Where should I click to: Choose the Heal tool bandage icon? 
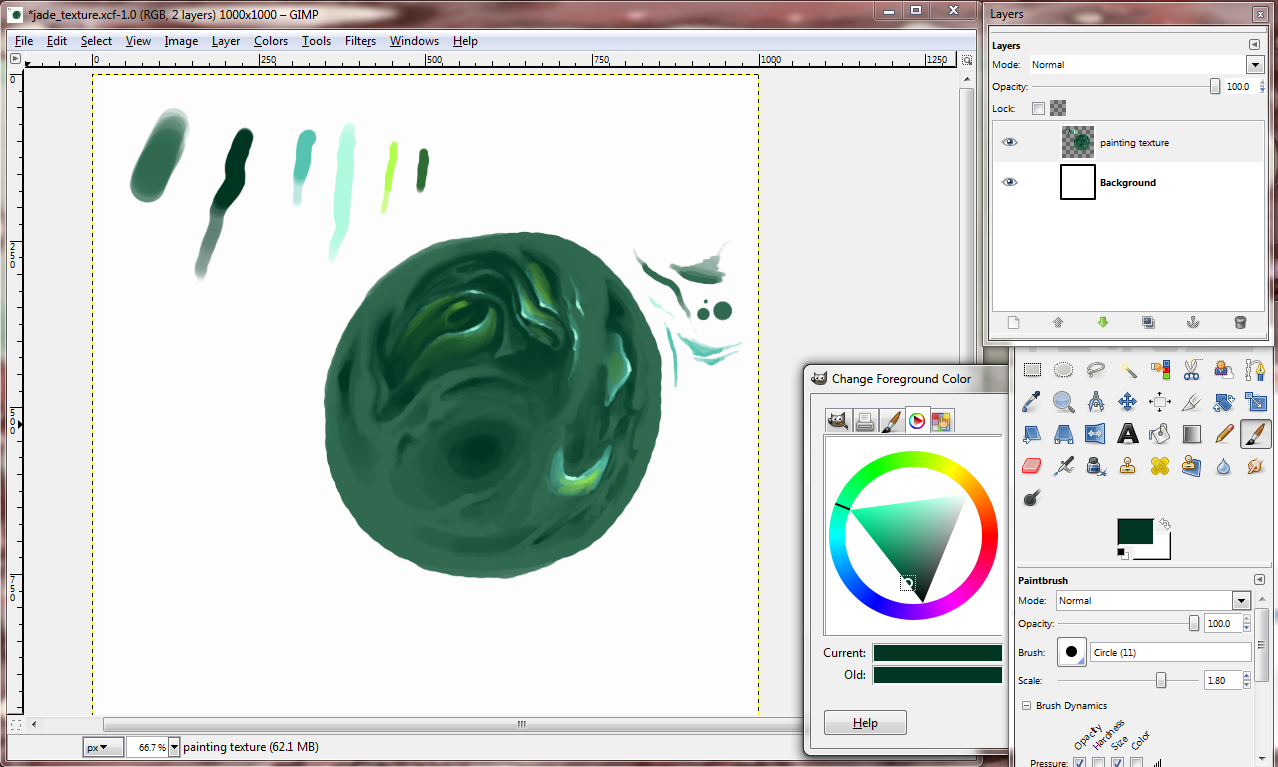click(x=1160, y=466)
